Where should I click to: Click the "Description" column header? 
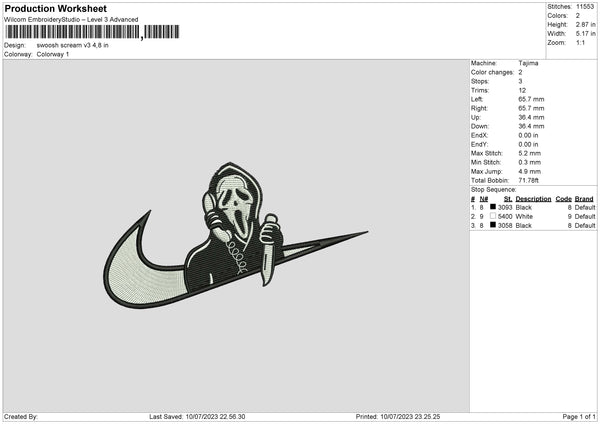point(533,199)
